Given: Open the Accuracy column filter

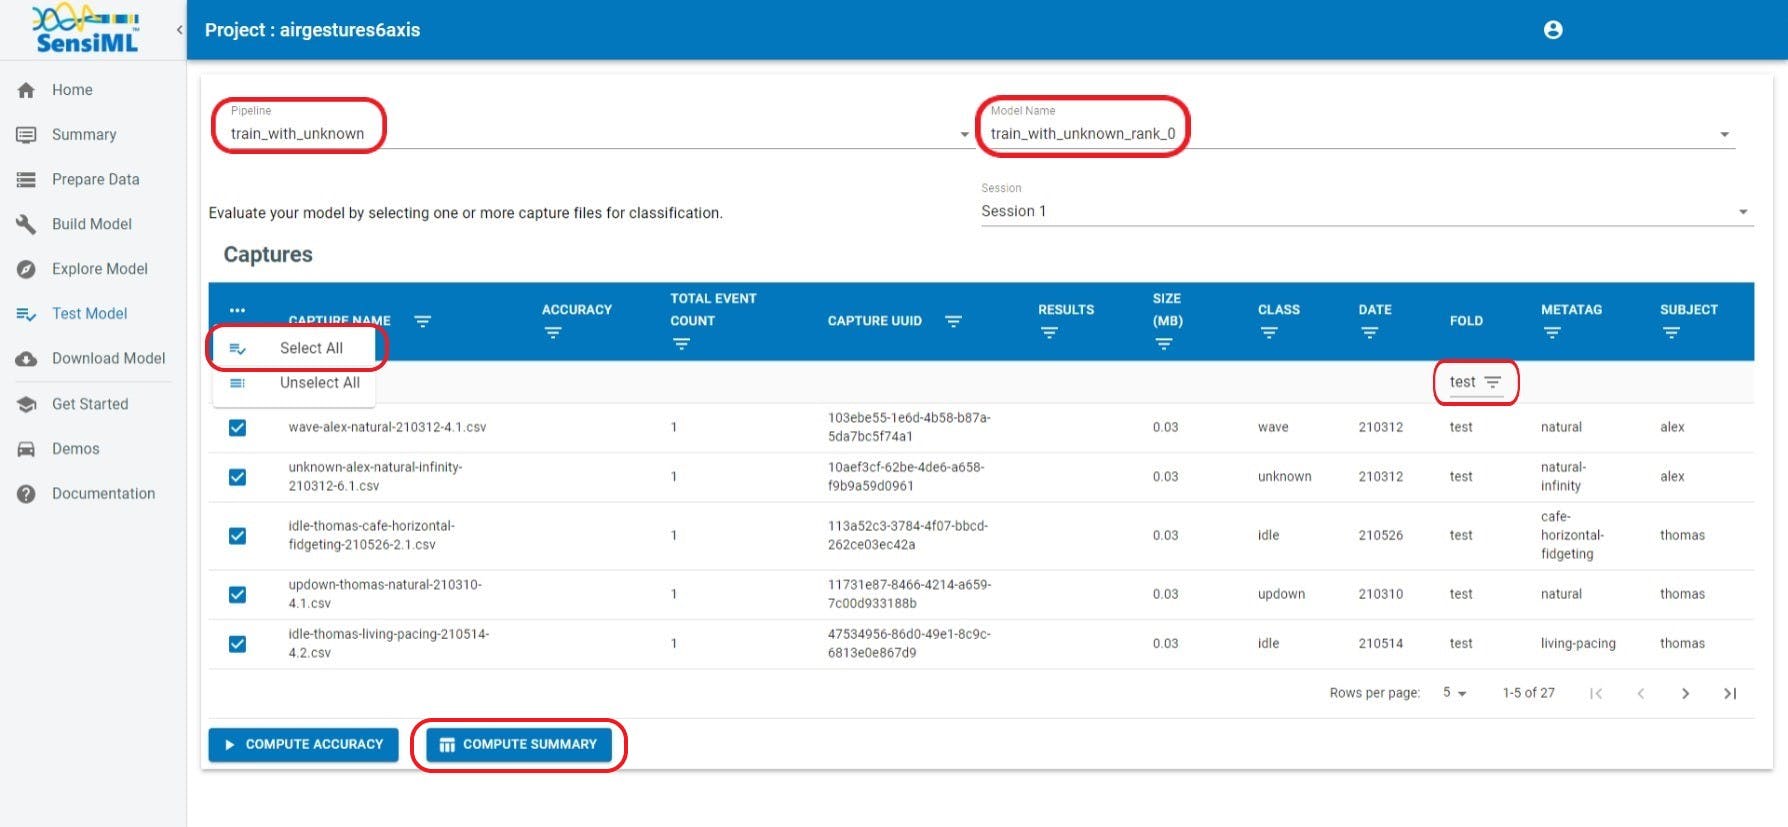Looking at the screenshot, I should tap(552, 333).
